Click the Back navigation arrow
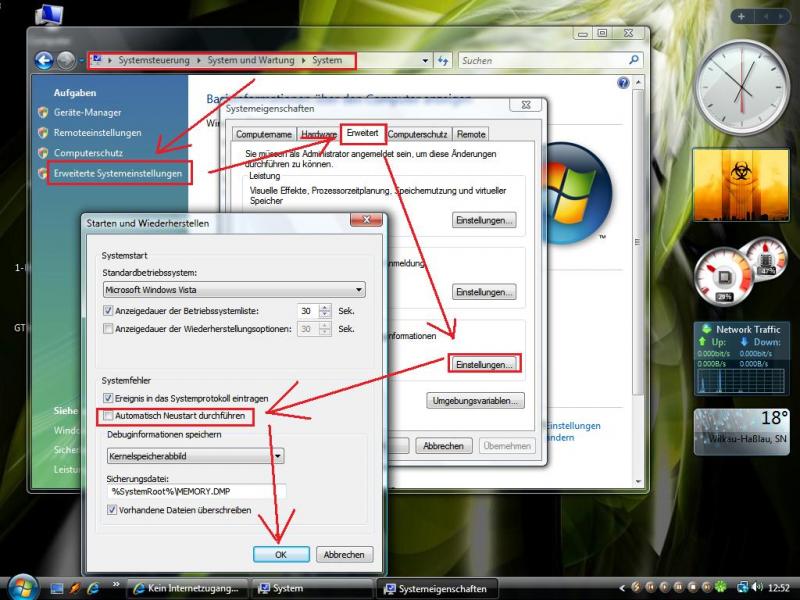The height and width of the screenshot is (600, 800). [44, 60]
